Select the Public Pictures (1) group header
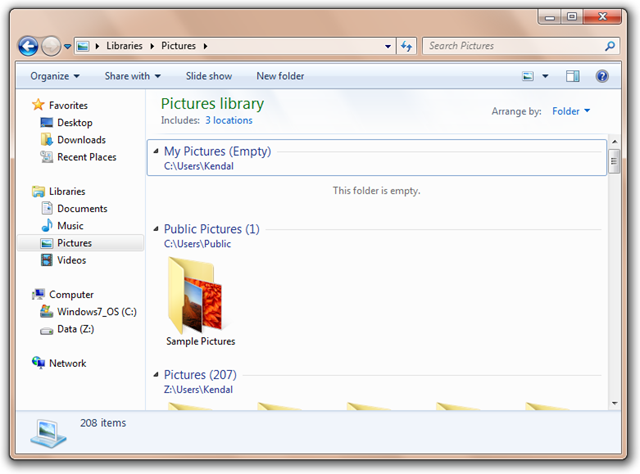 coord(212,229)
